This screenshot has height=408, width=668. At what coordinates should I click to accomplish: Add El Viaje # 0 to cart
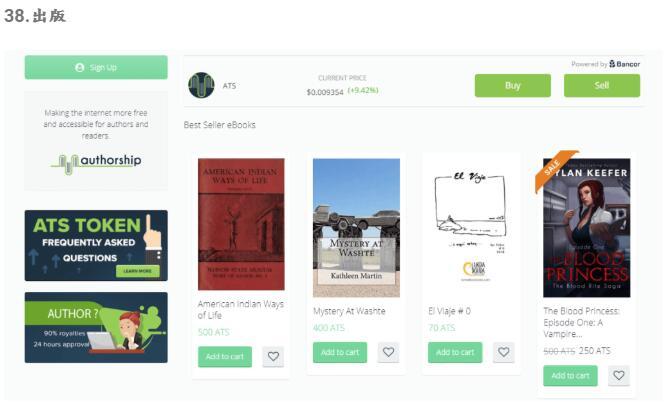click(455, 352)
